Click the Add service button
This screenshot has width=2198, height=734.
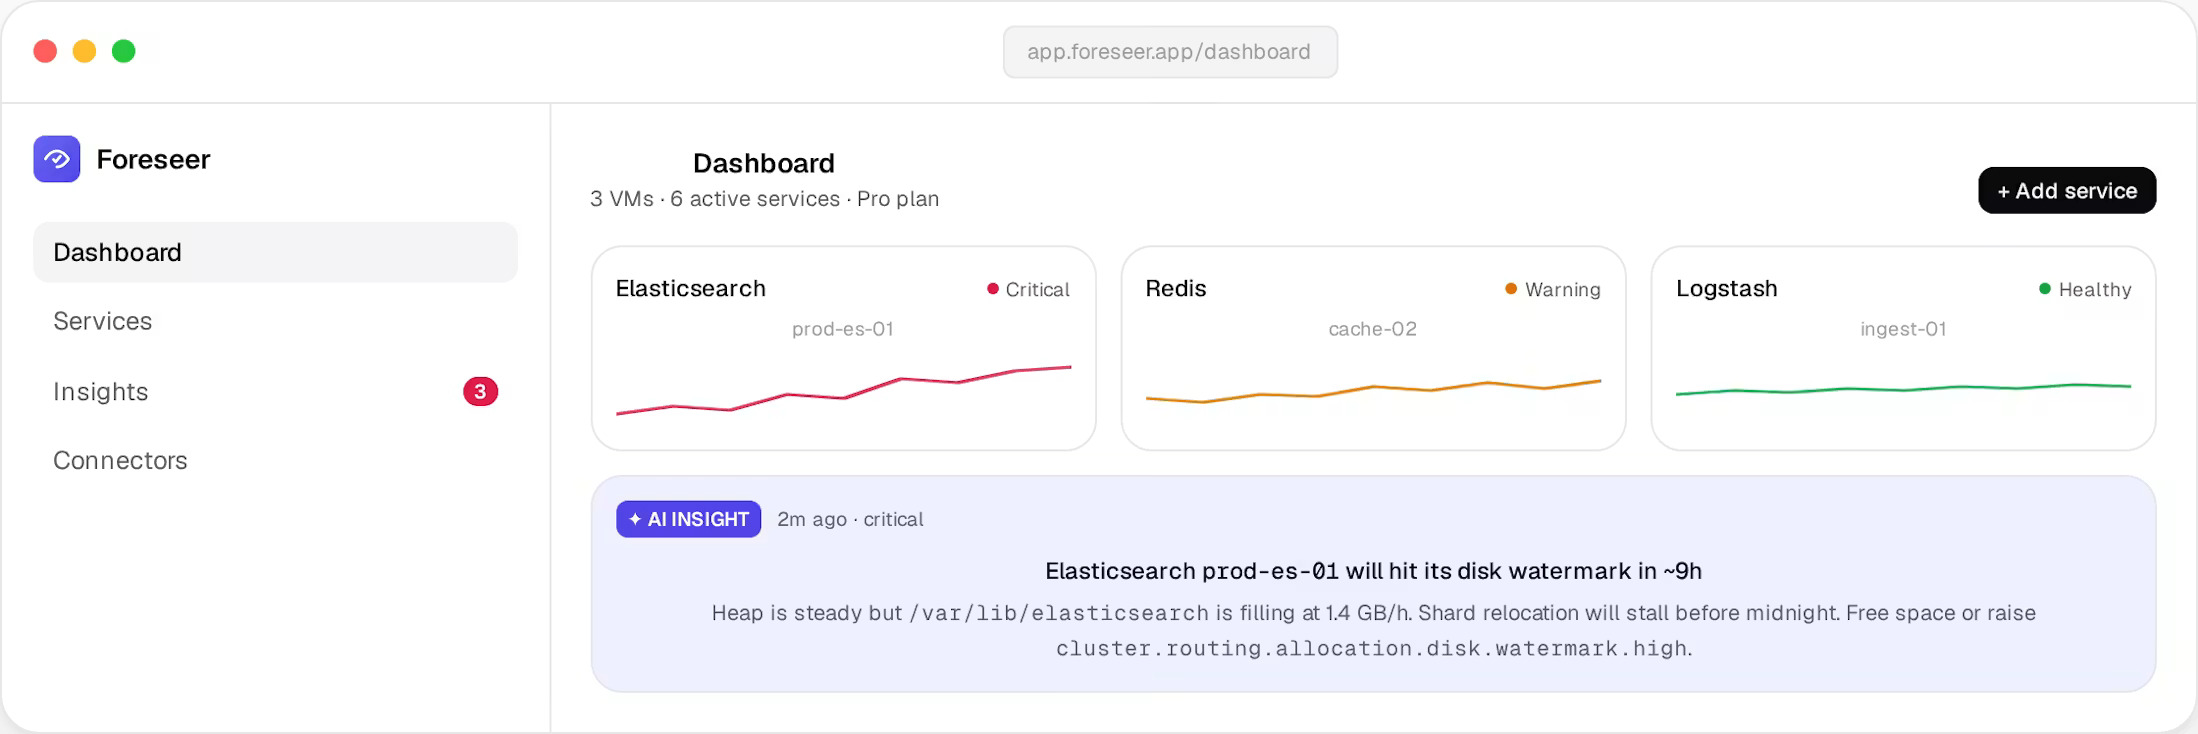tap(2067, 190)
